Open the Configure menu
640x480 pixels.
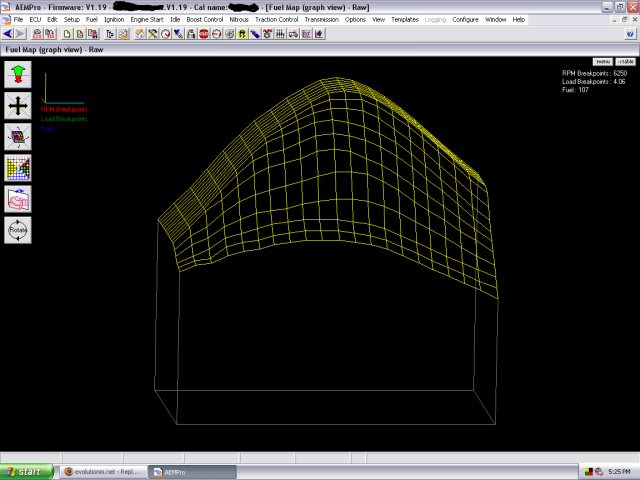point(465,20)
